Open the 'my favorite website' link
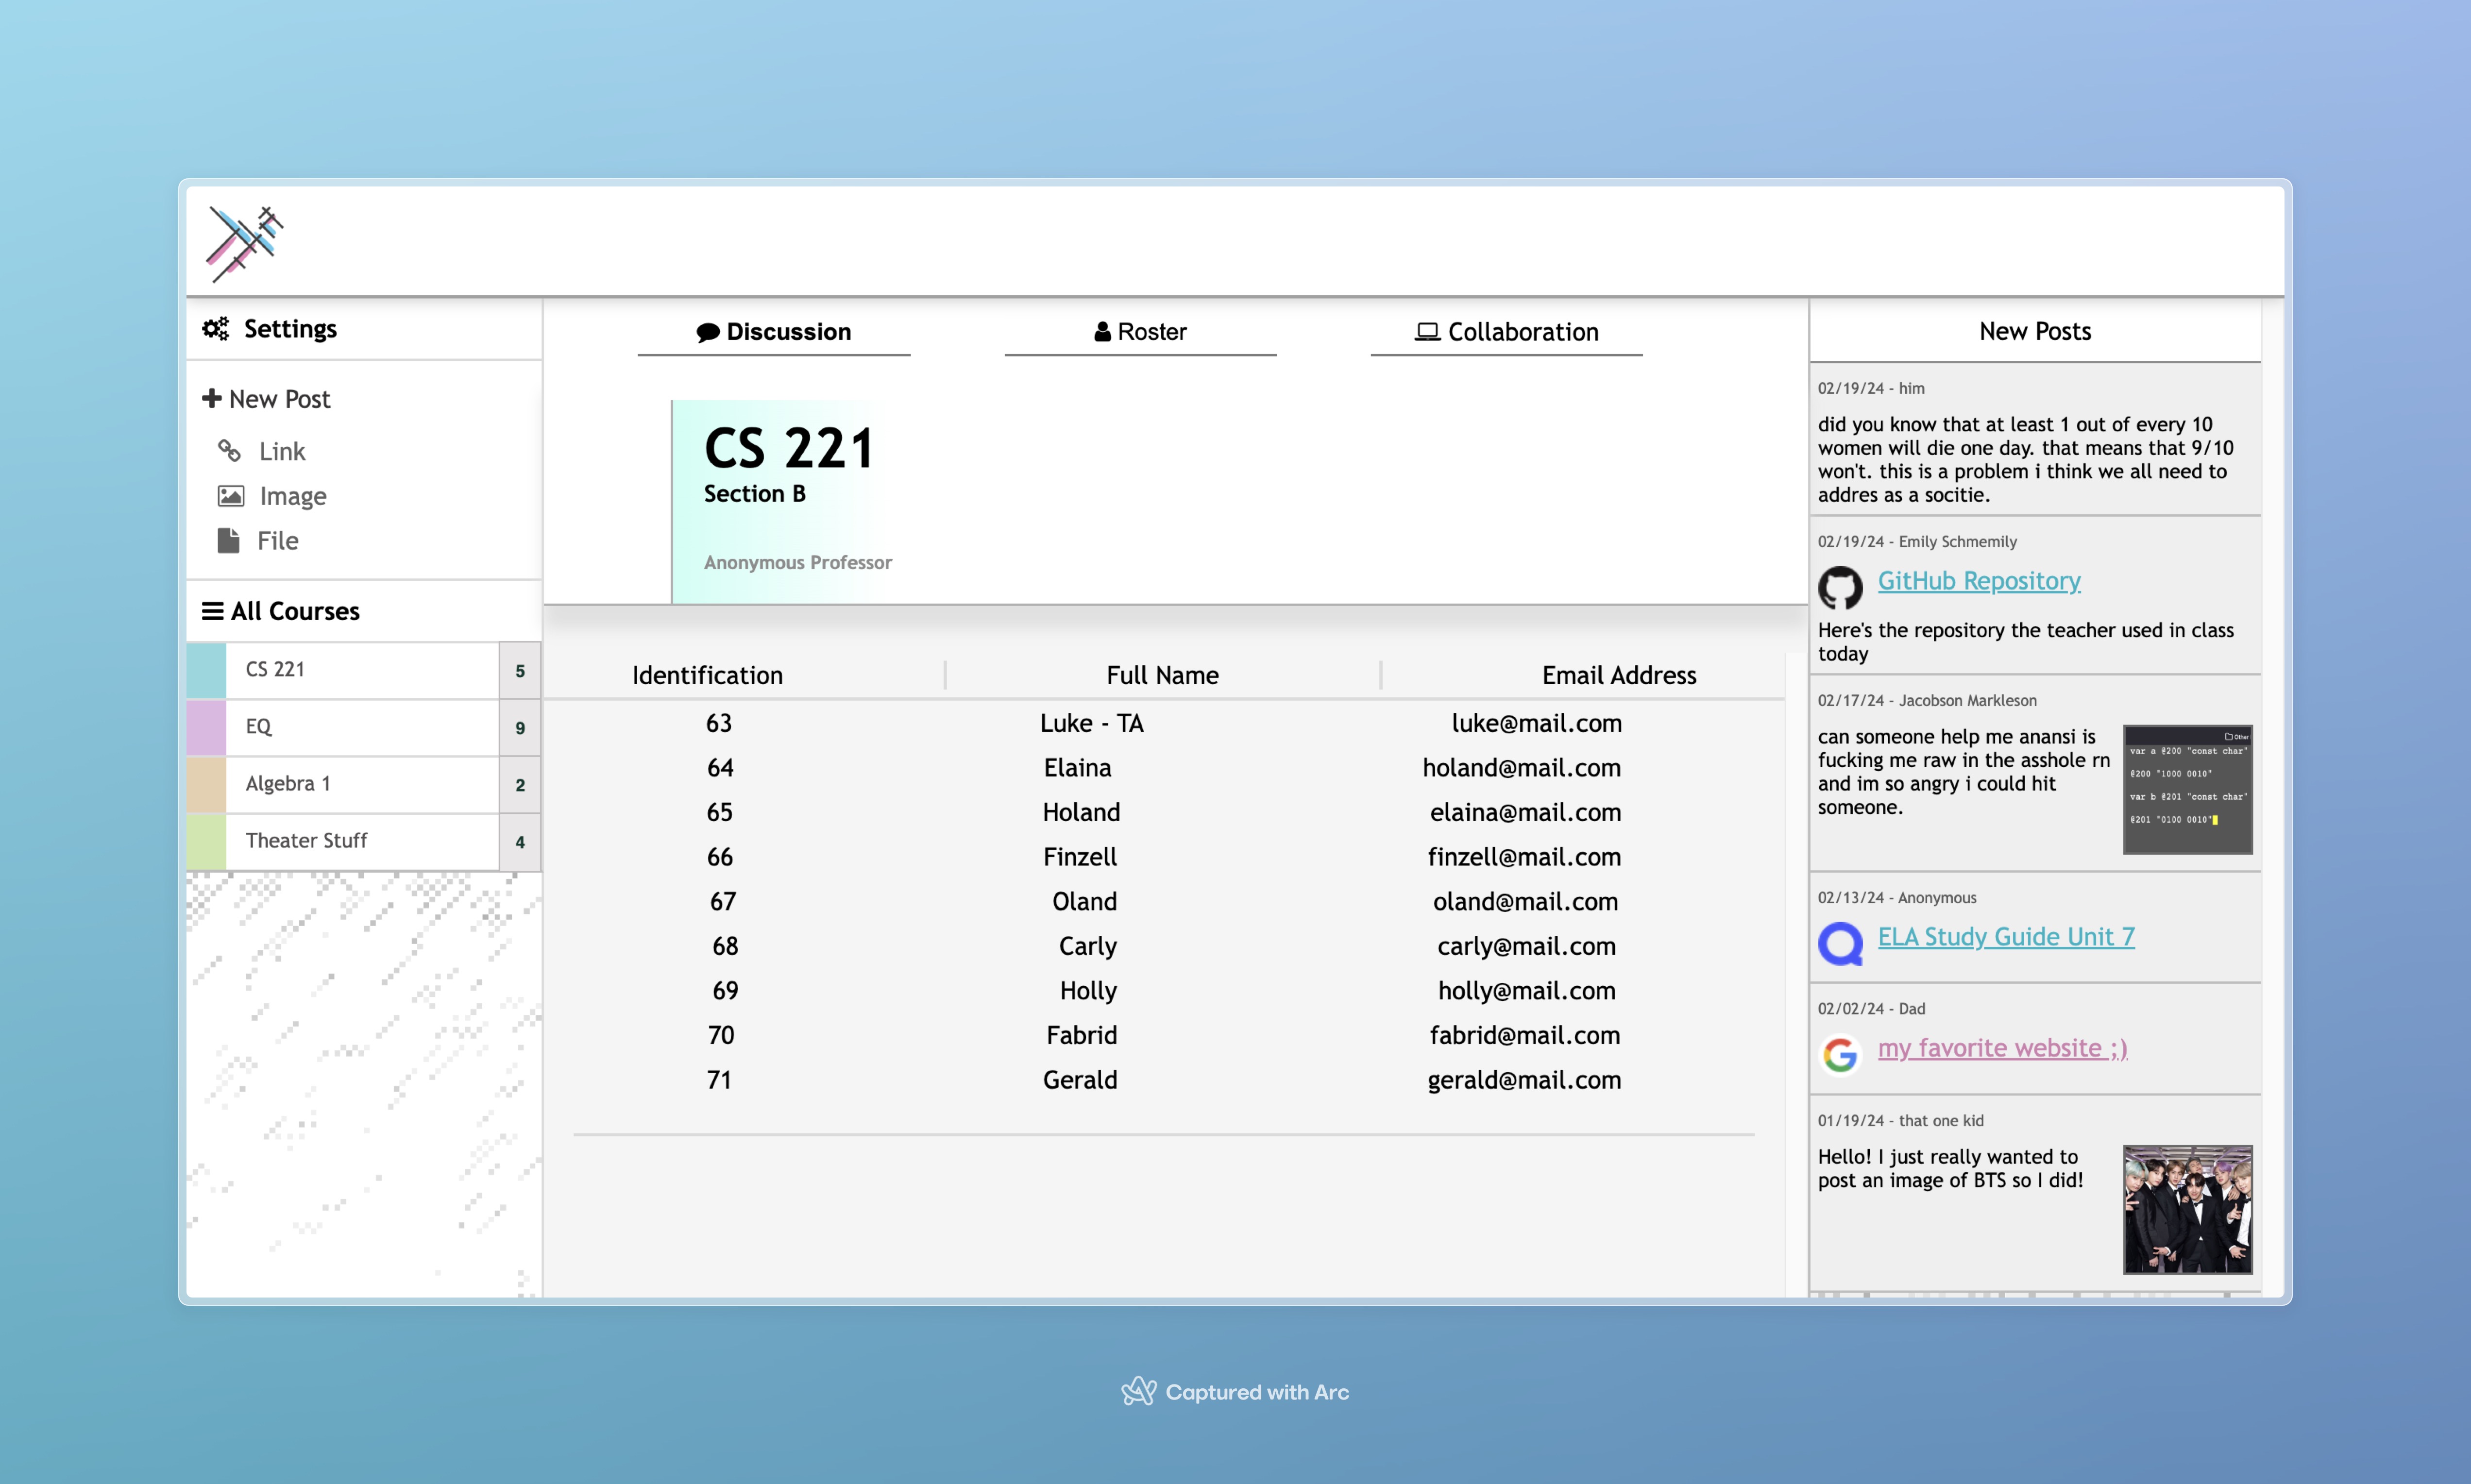The width and height of the screenshot is (2471, 1484). coord(2002,1048)
